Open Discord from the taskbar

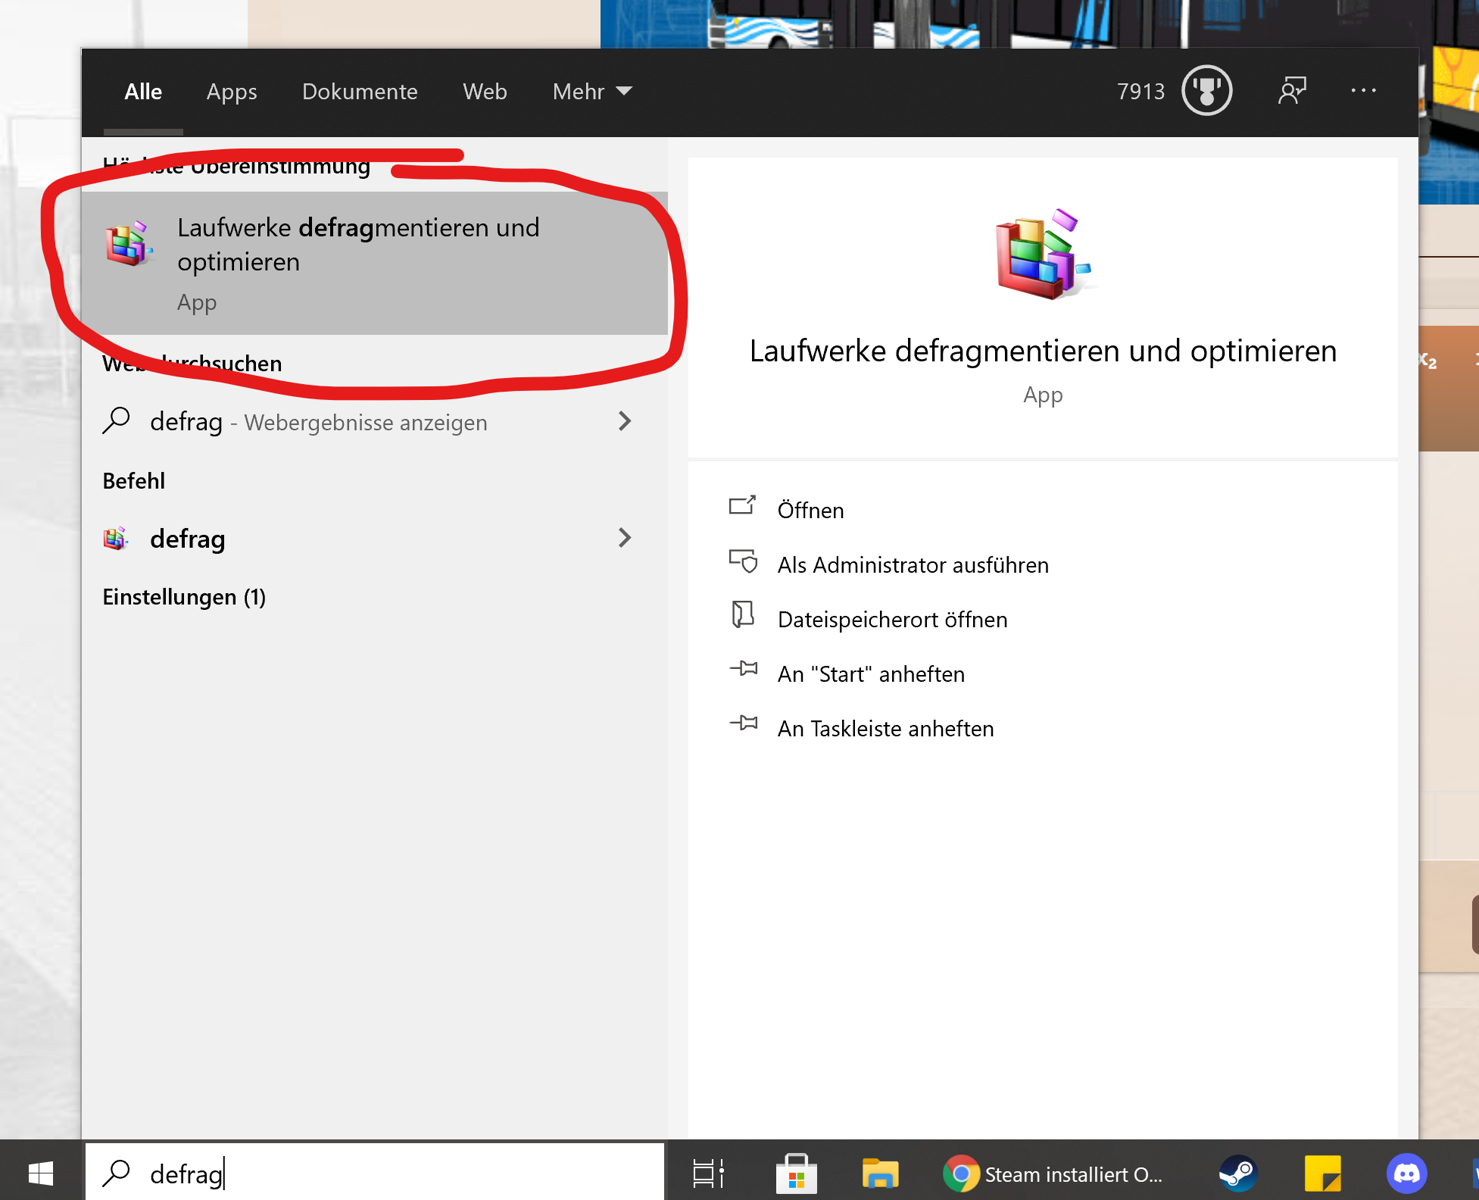[1406, 1172]
